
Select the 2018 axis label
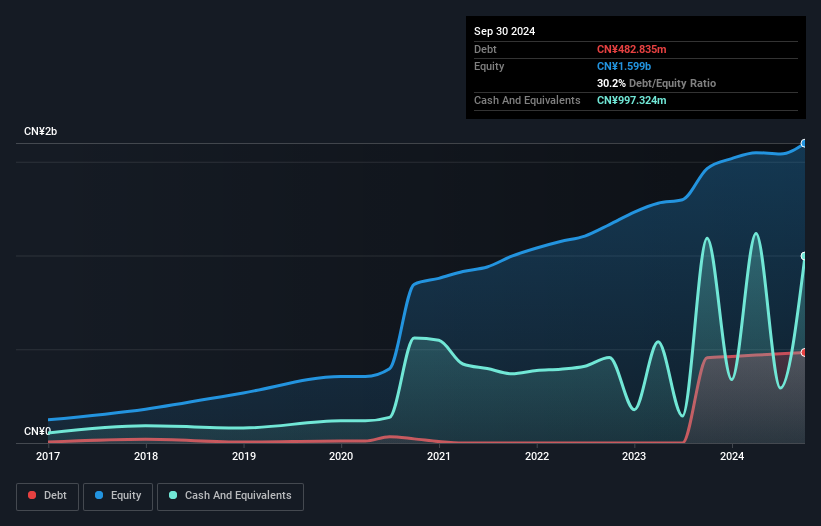pos(146,456)
